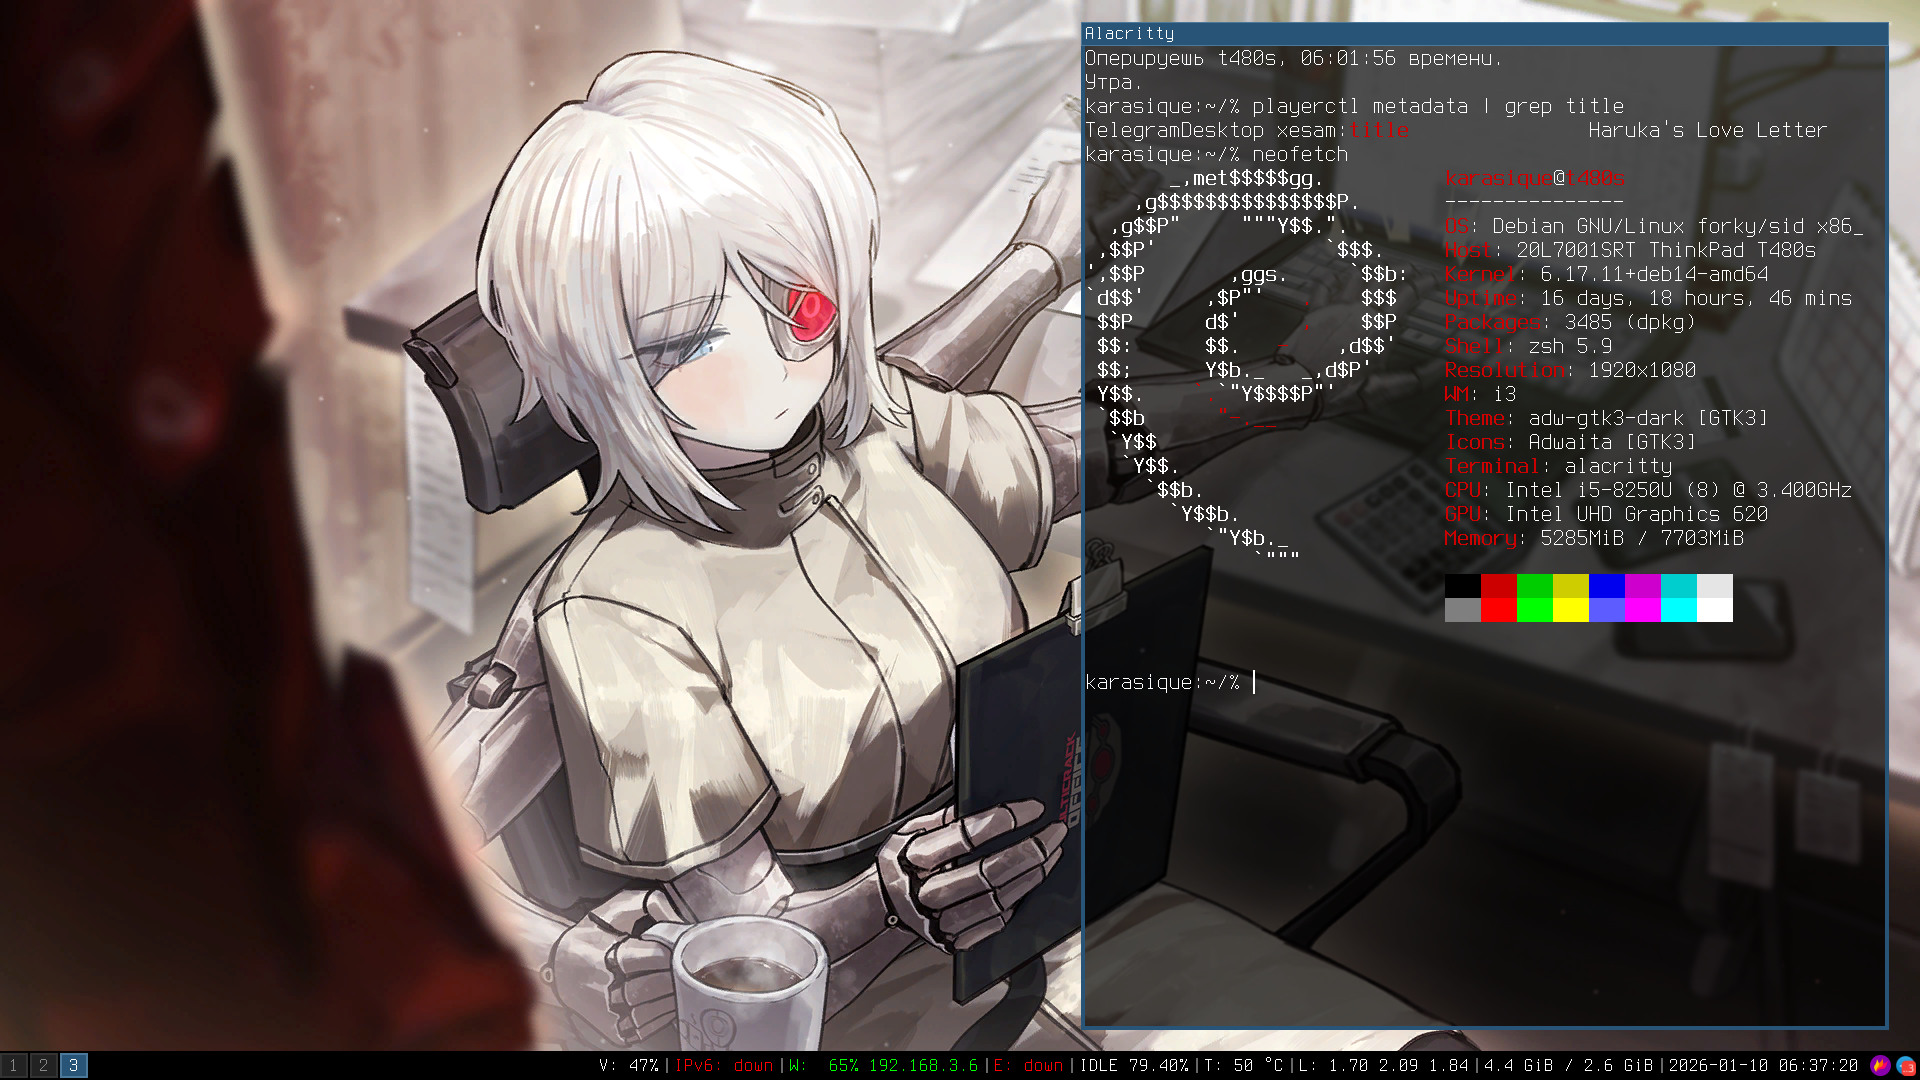Click the Ethernet E: down block

point(1028,1065)
